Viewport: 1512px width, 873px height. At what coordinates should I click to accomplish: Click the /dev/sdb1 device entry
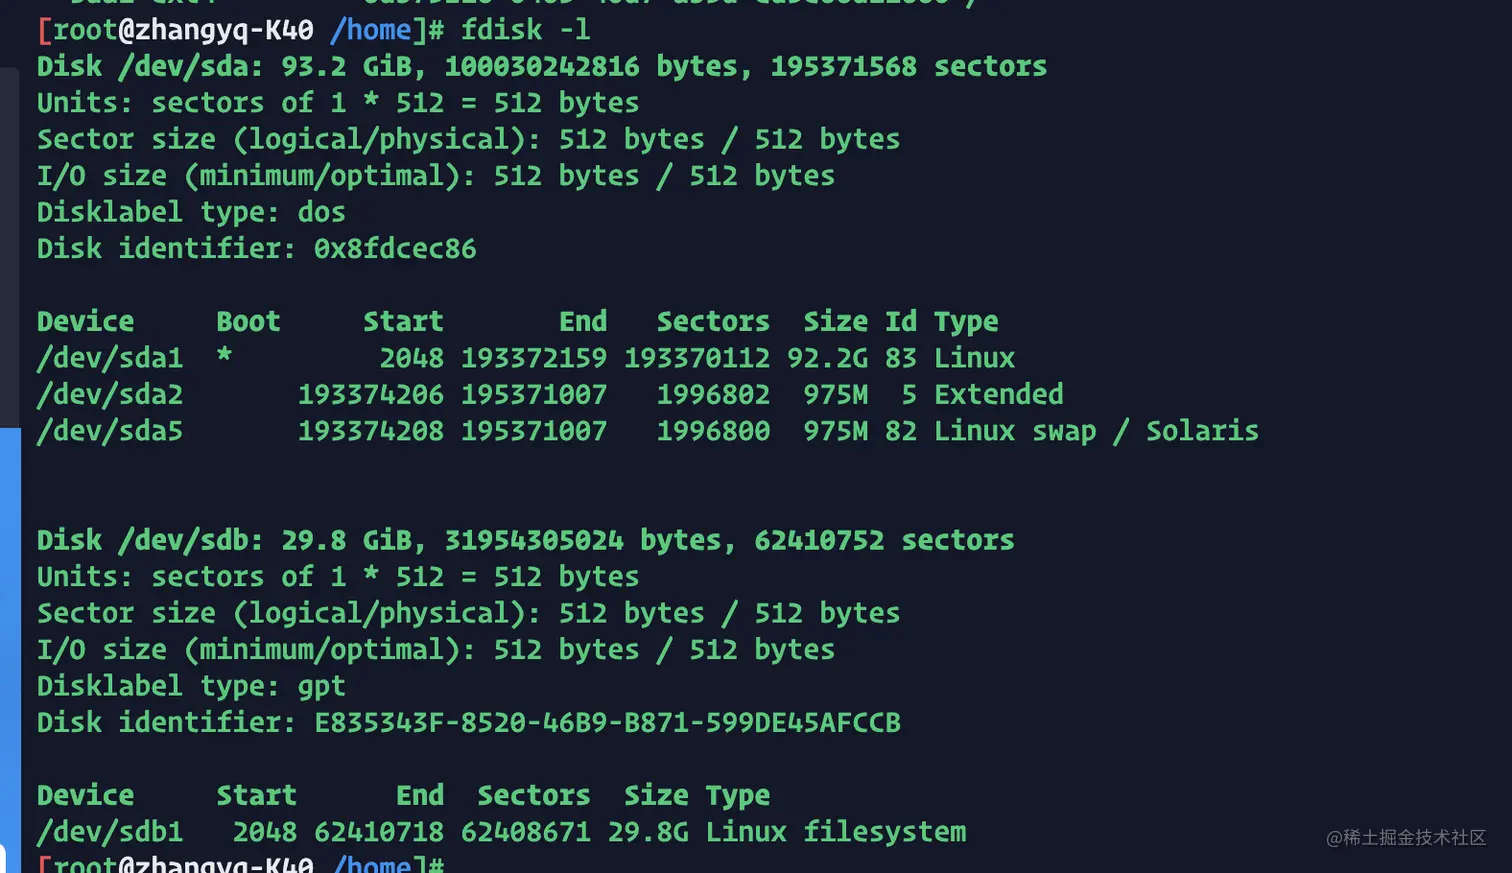[109, 832]
